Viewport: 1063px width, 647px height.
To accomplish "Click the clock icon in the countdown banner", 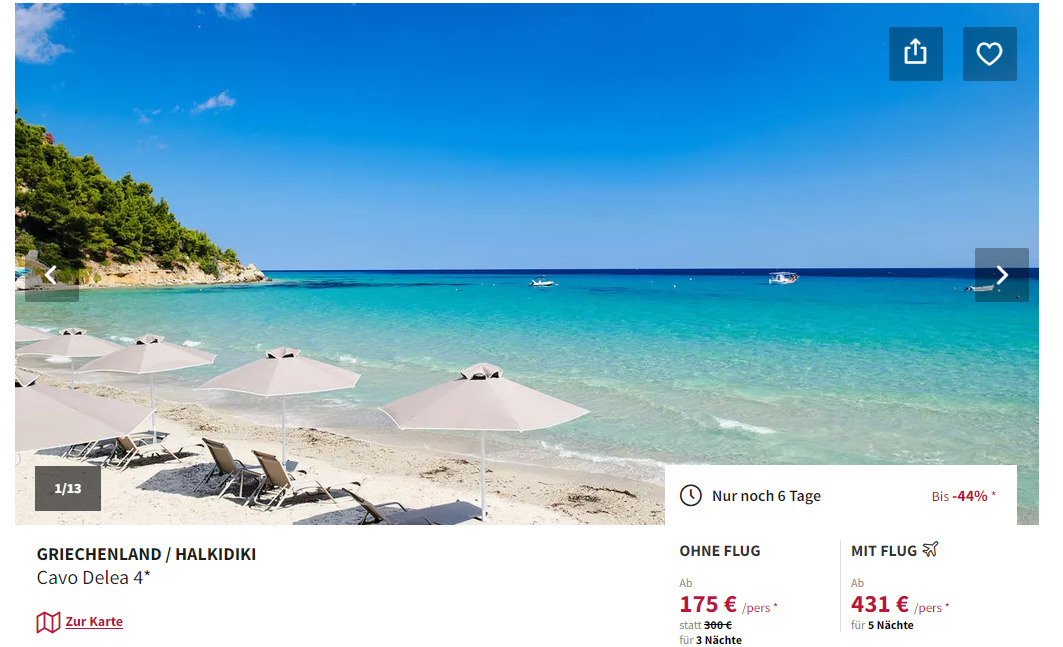I will point(691,496).
